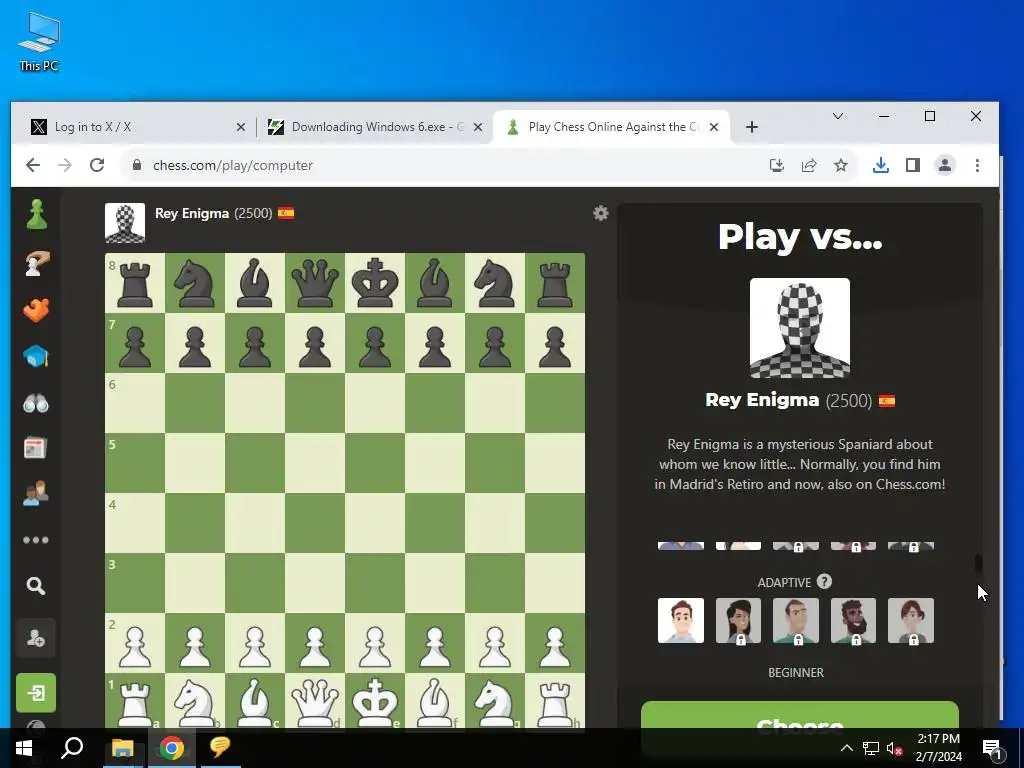Click the Sign Up add-user sidebar icon
This screenshot has width=1024, height=768.
pos(36,638)
